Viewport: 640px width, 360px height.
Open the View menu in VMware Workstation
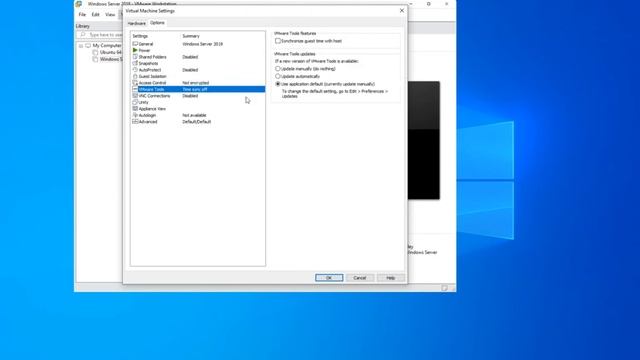tap(110, 15)
